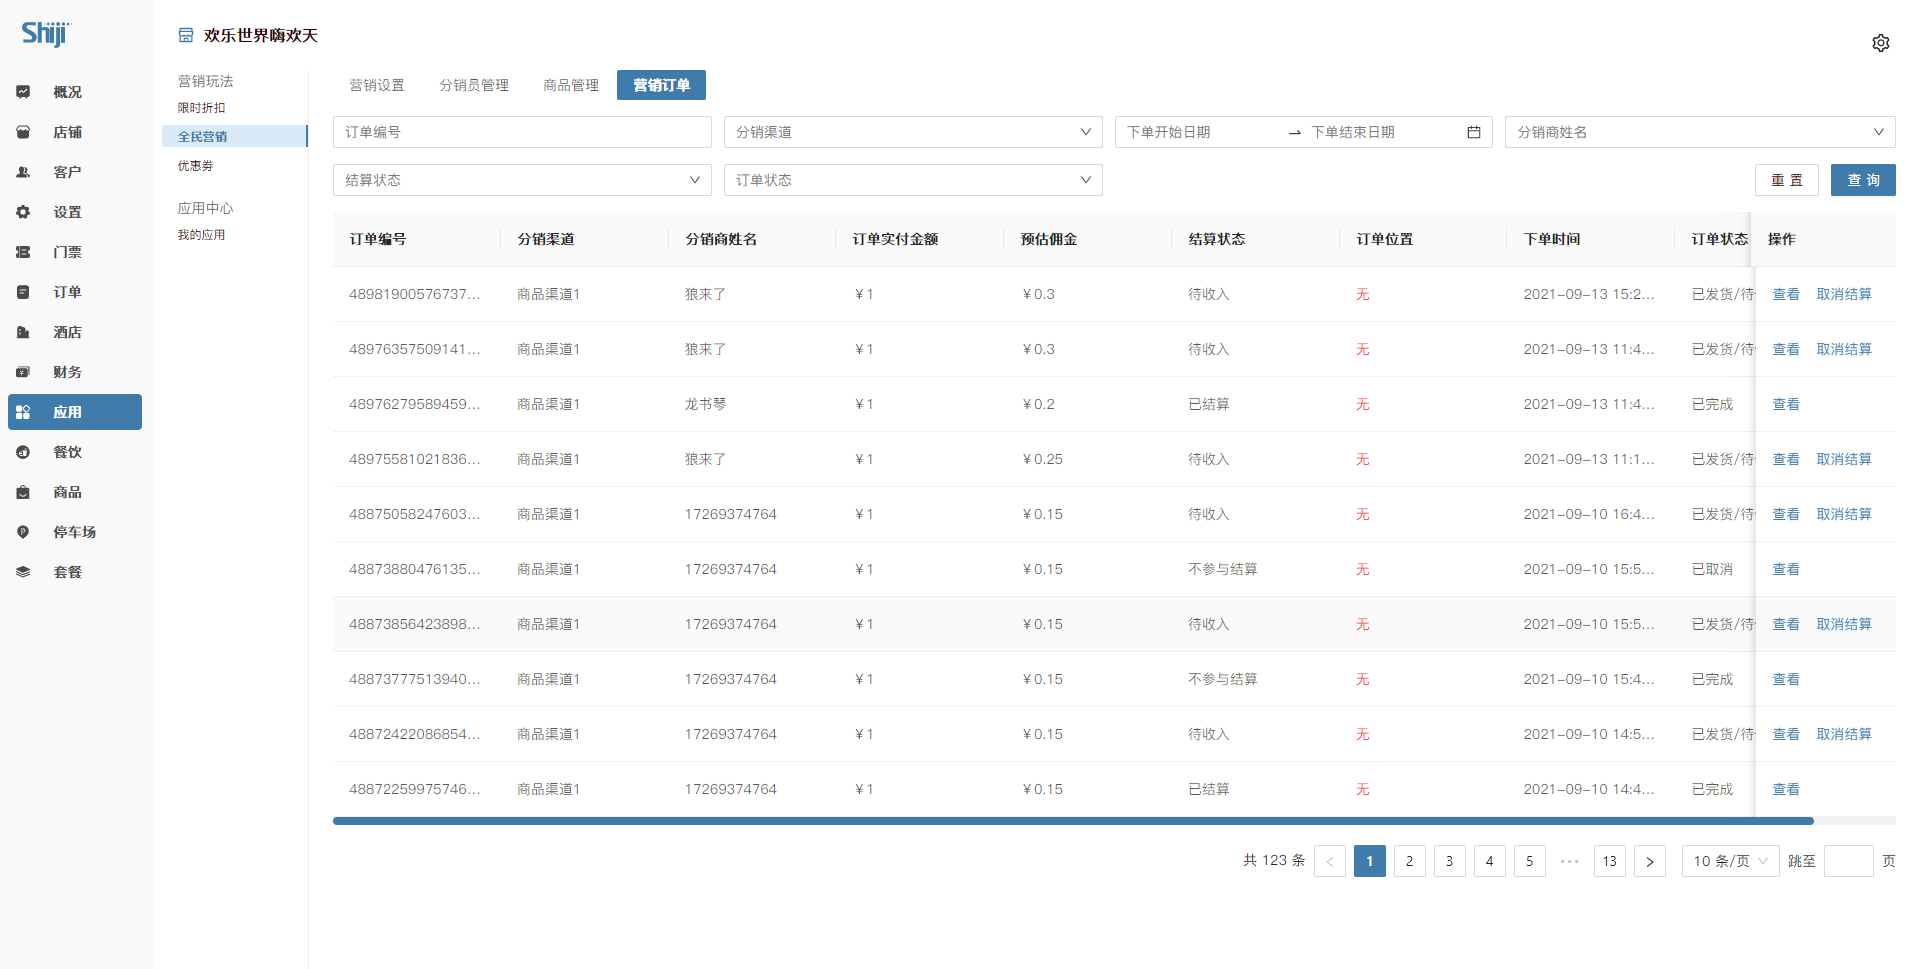Open 我的应用 submenu item

[x=202, y=235]
